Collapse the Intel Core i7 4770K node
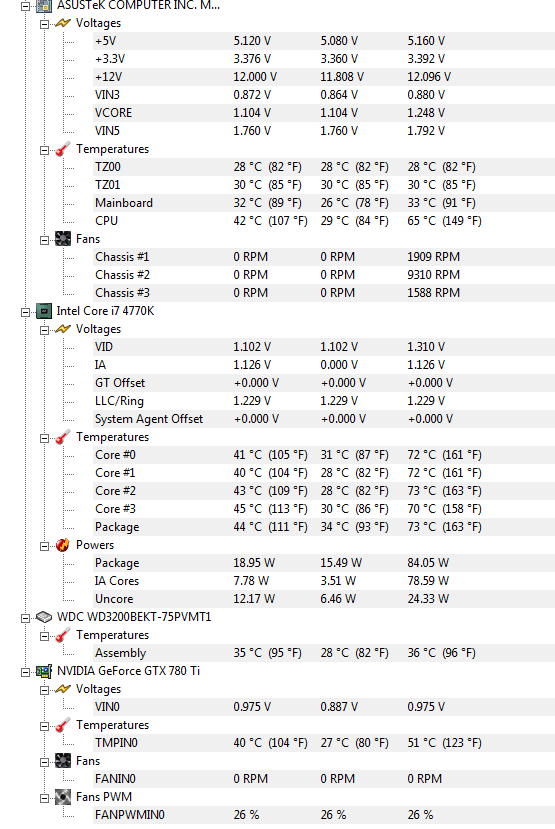This screenshot has height=829, width=555. click(25, 312)
